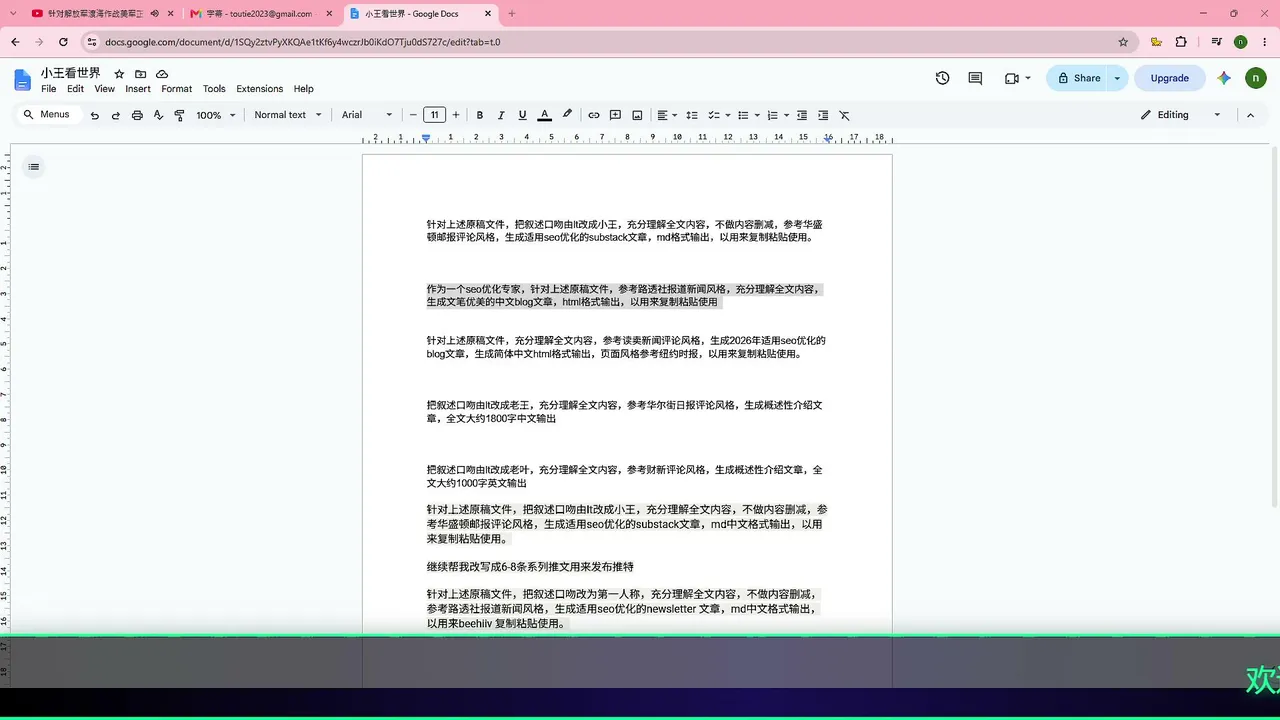Click the Upgrade button
This screenshot has width=1280, height=720.
[1170, 78]
